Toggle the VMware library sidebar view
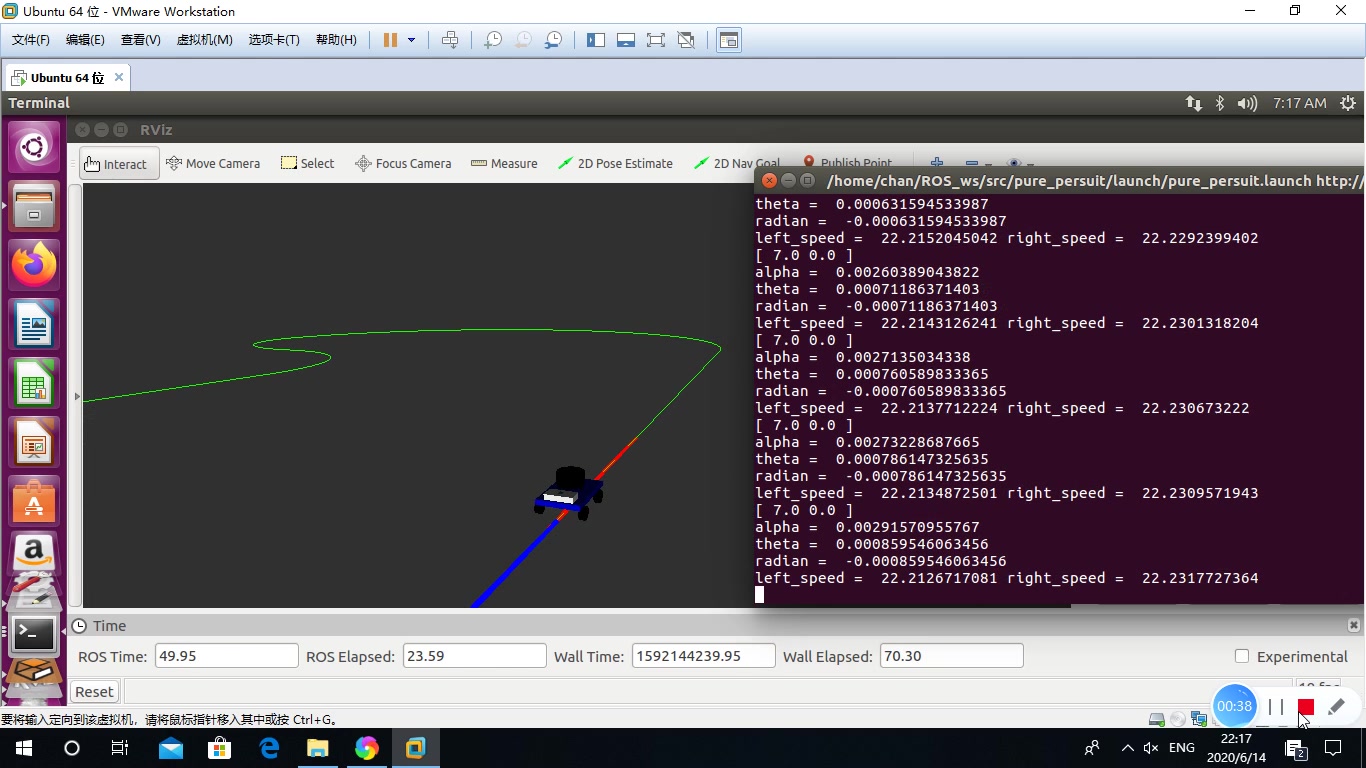This screenshot has width=1366, height=768. [596, 40]
